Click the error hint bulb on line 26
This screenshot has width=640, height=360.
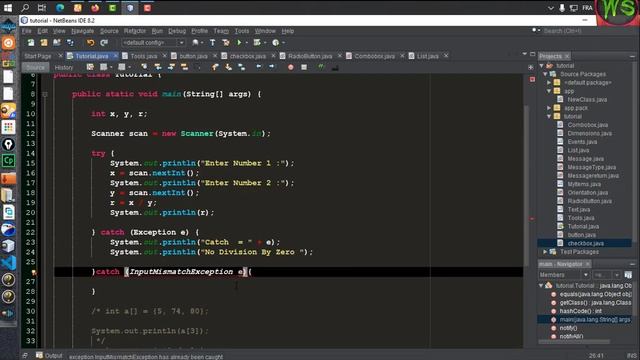click(x=34, y=272)
